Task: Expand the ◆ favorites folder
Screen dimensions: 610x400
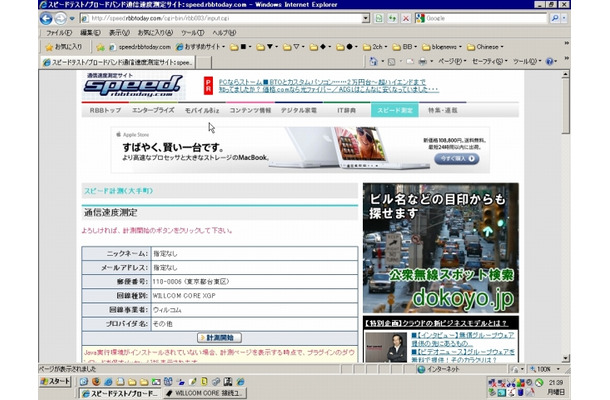Action: click(x=320, y=47)
